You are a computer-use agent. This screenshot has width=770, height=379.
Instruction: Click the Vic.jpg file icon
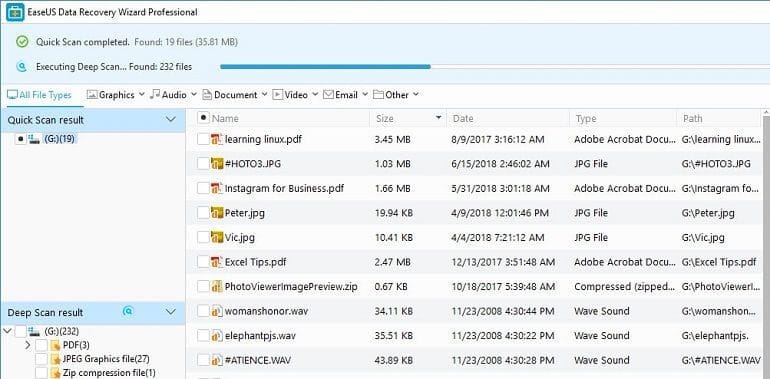tap(217, 238)
